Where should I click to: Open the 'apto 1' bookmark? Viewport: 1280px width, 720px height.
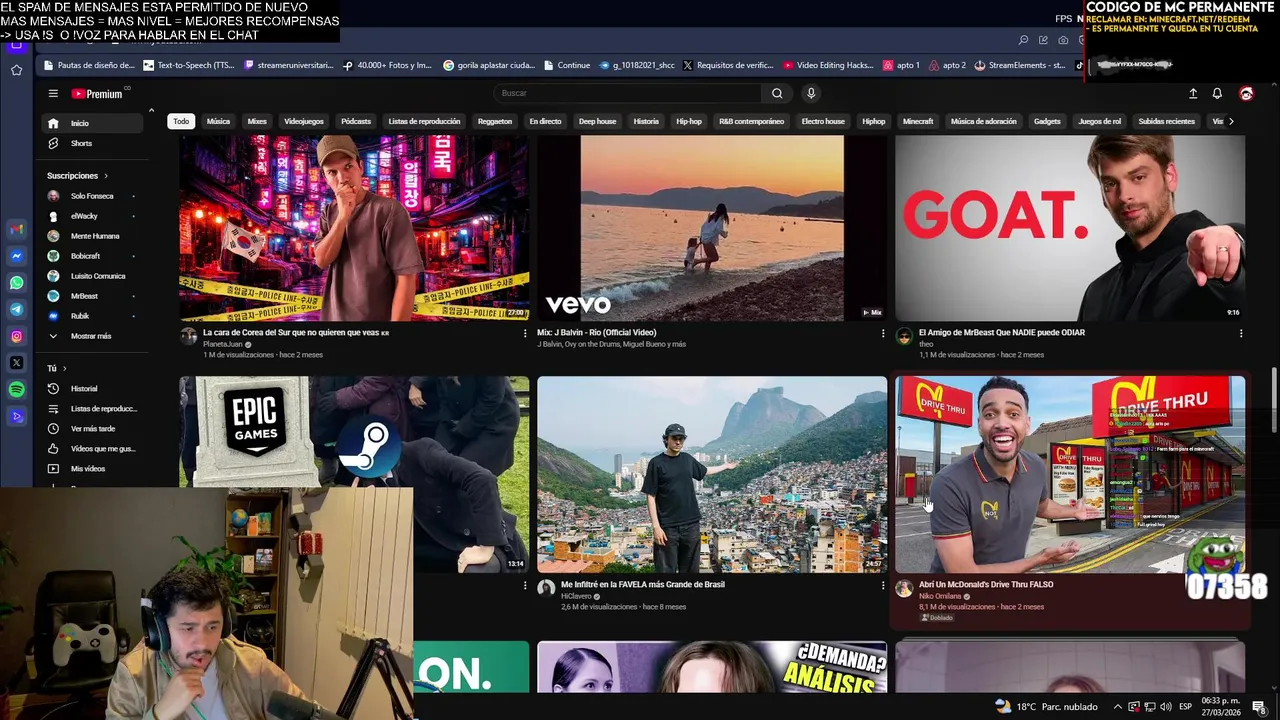point(901,65)
